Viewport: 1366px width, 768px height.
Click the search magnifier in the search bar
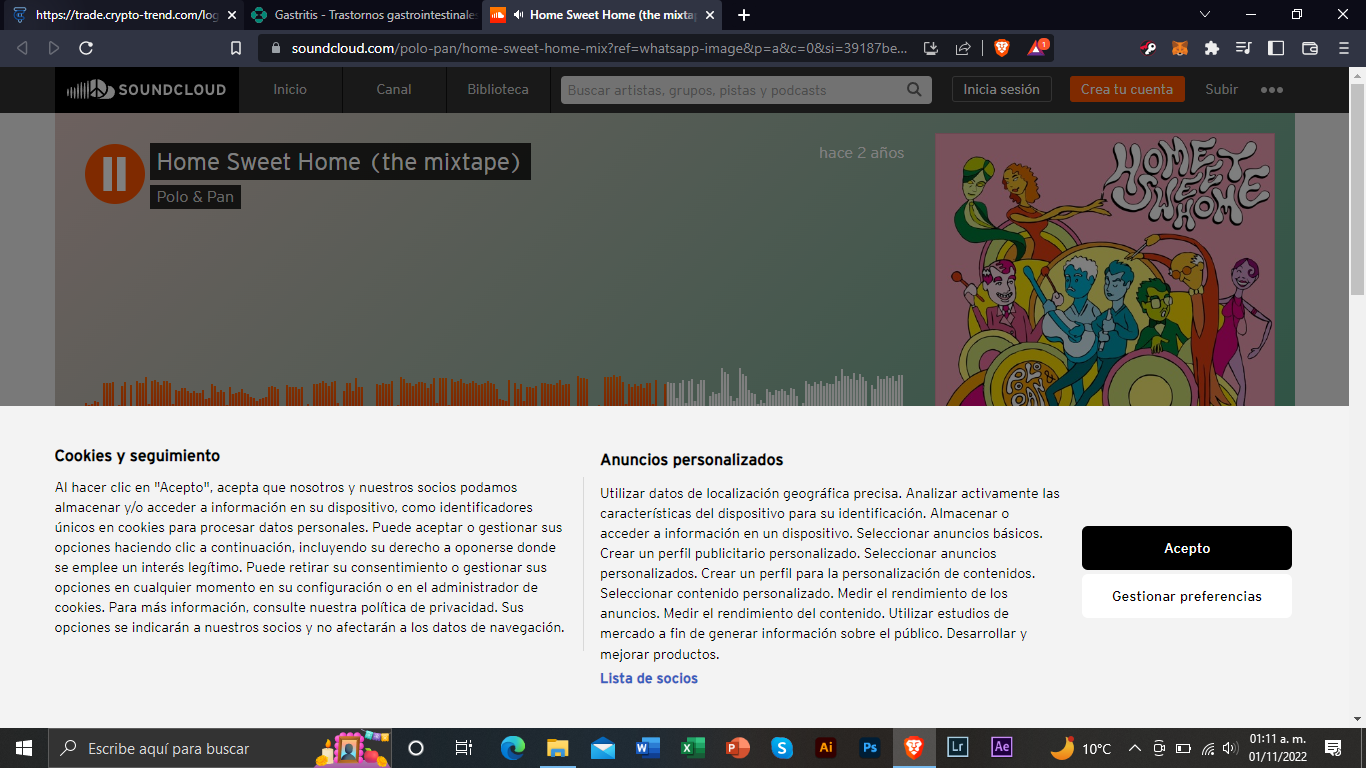coord(912,89)
